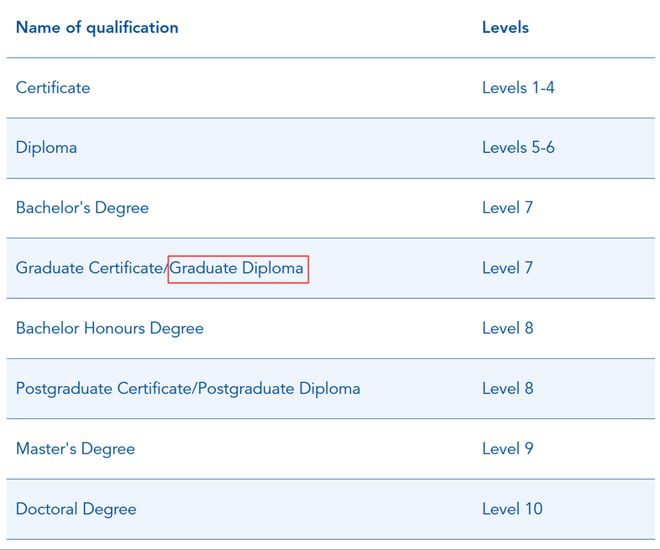Click the Level 10 value
Screen dimensions: 660x550
pos(512,508)
